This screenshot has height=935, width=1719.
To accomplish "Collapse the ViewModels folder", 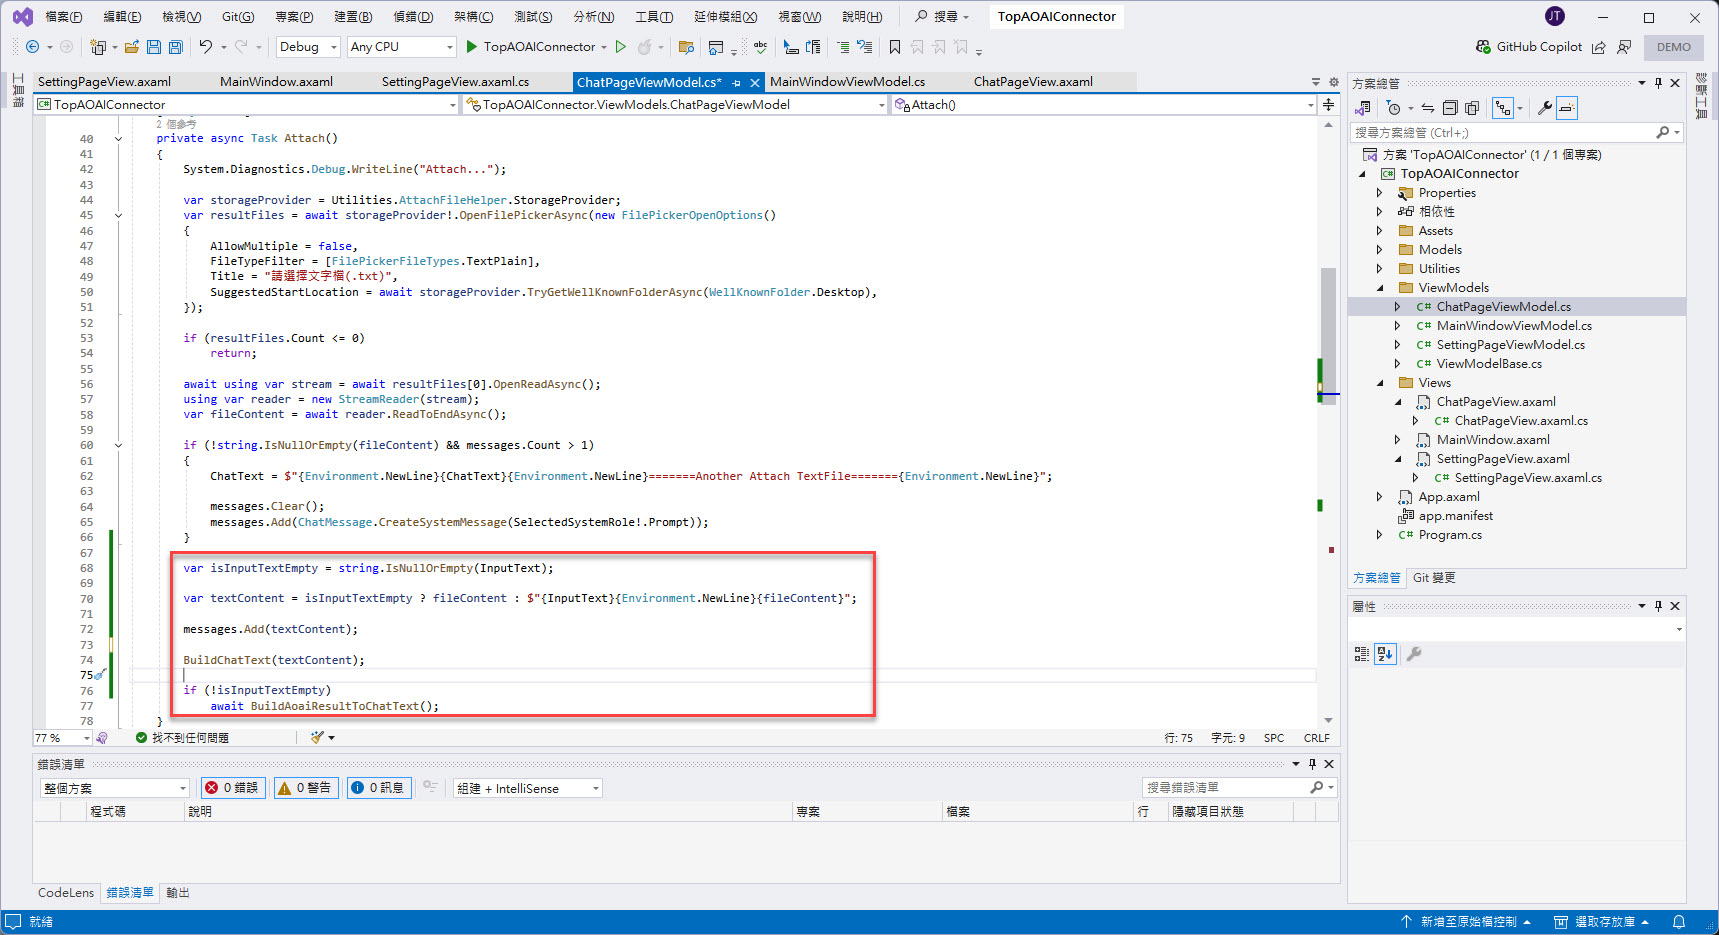I will point(1380,288).
